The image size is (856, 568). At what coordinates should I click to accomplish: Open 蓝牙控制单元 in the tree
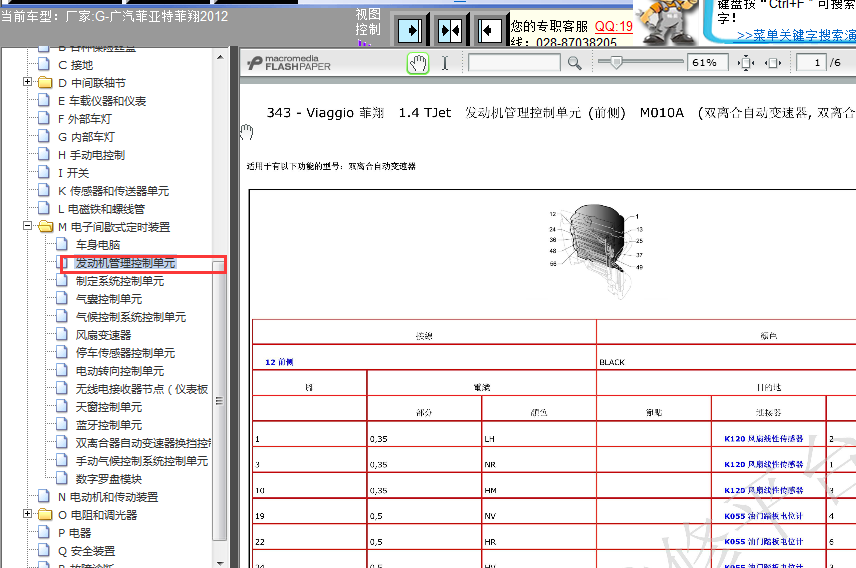109,425
